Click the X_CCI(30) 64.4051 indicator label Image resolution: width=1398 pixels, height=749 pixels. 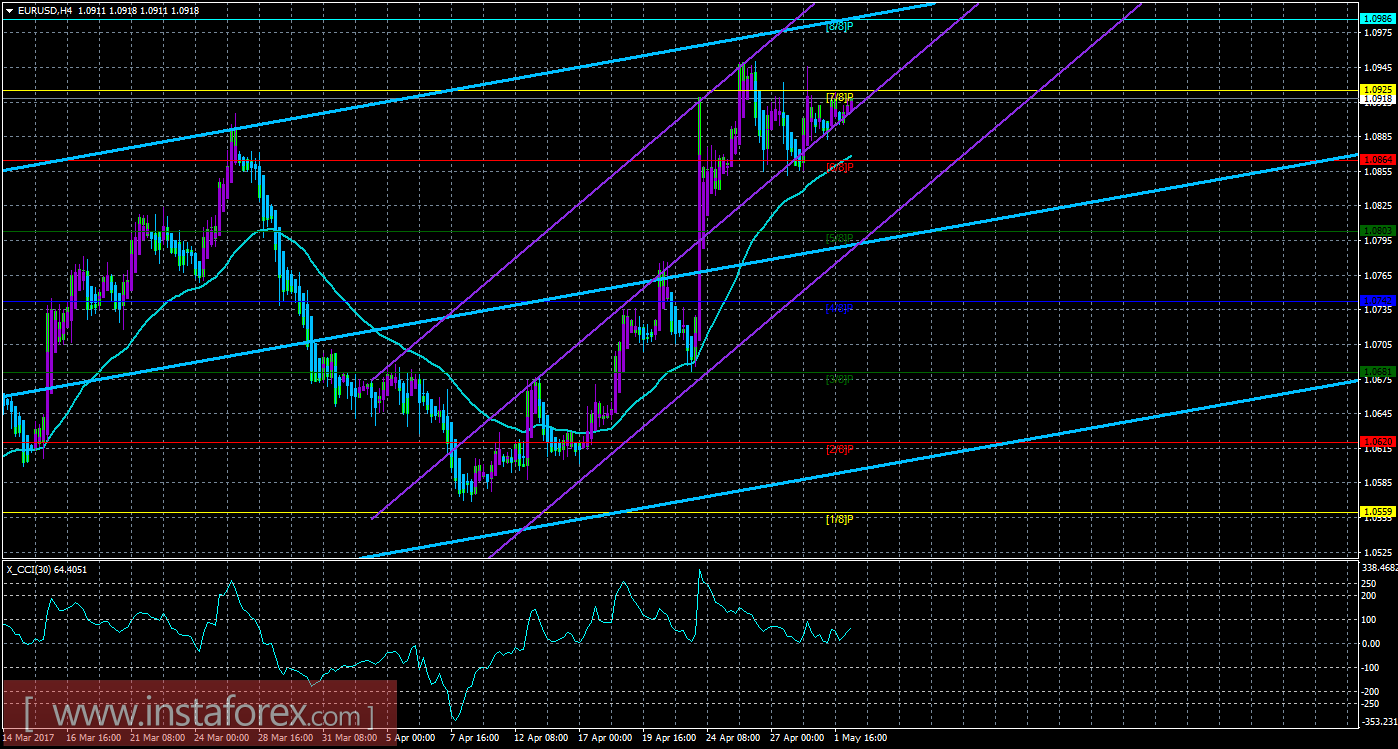49,569
